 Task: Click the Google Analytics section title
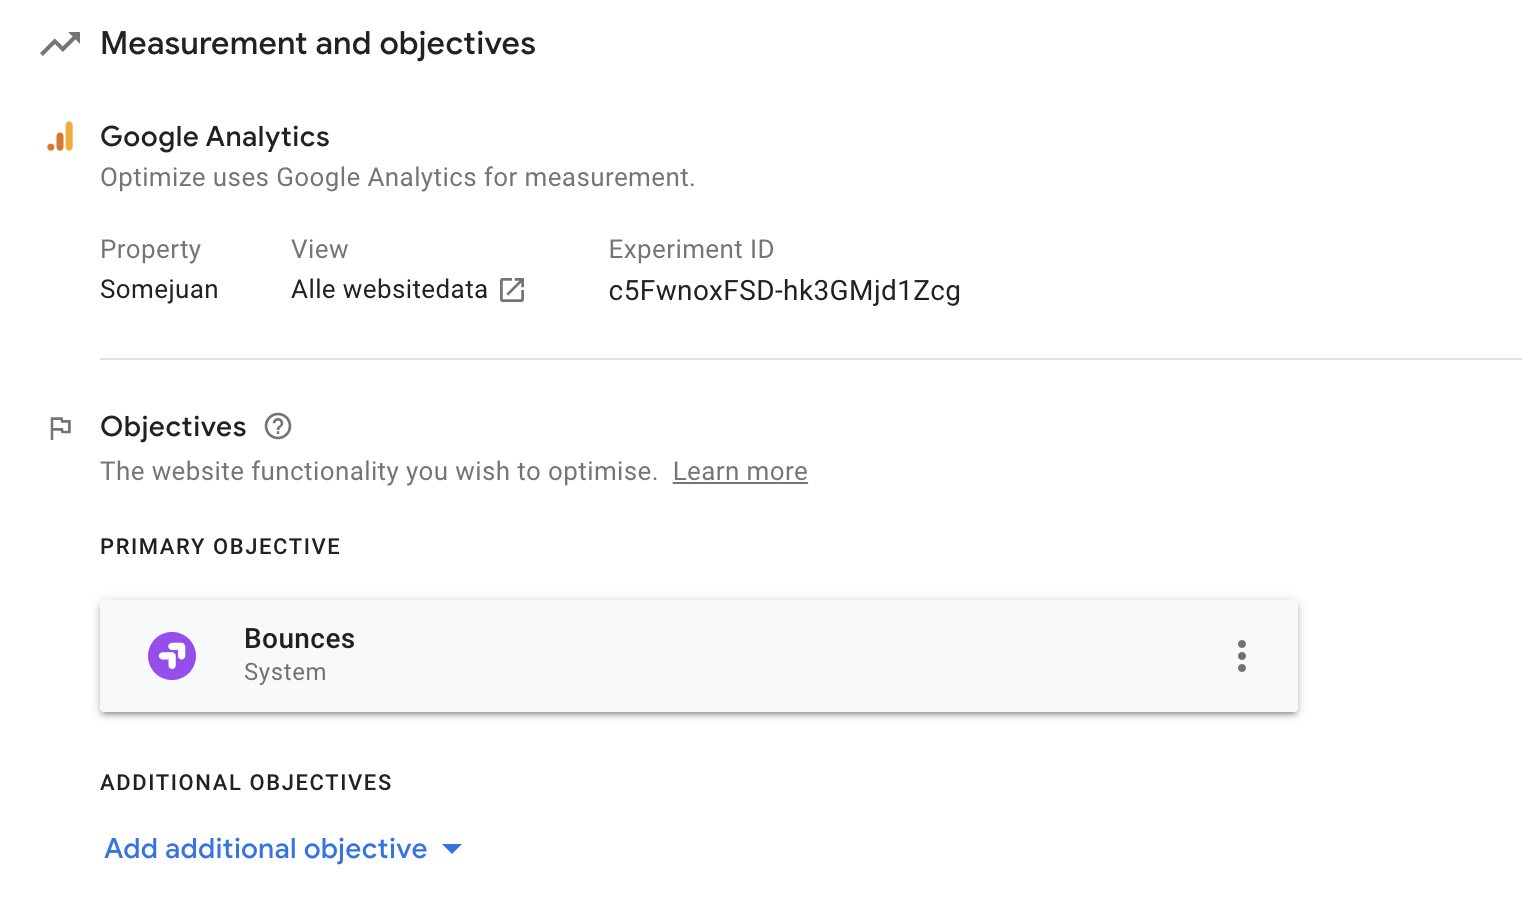[215, 137]
